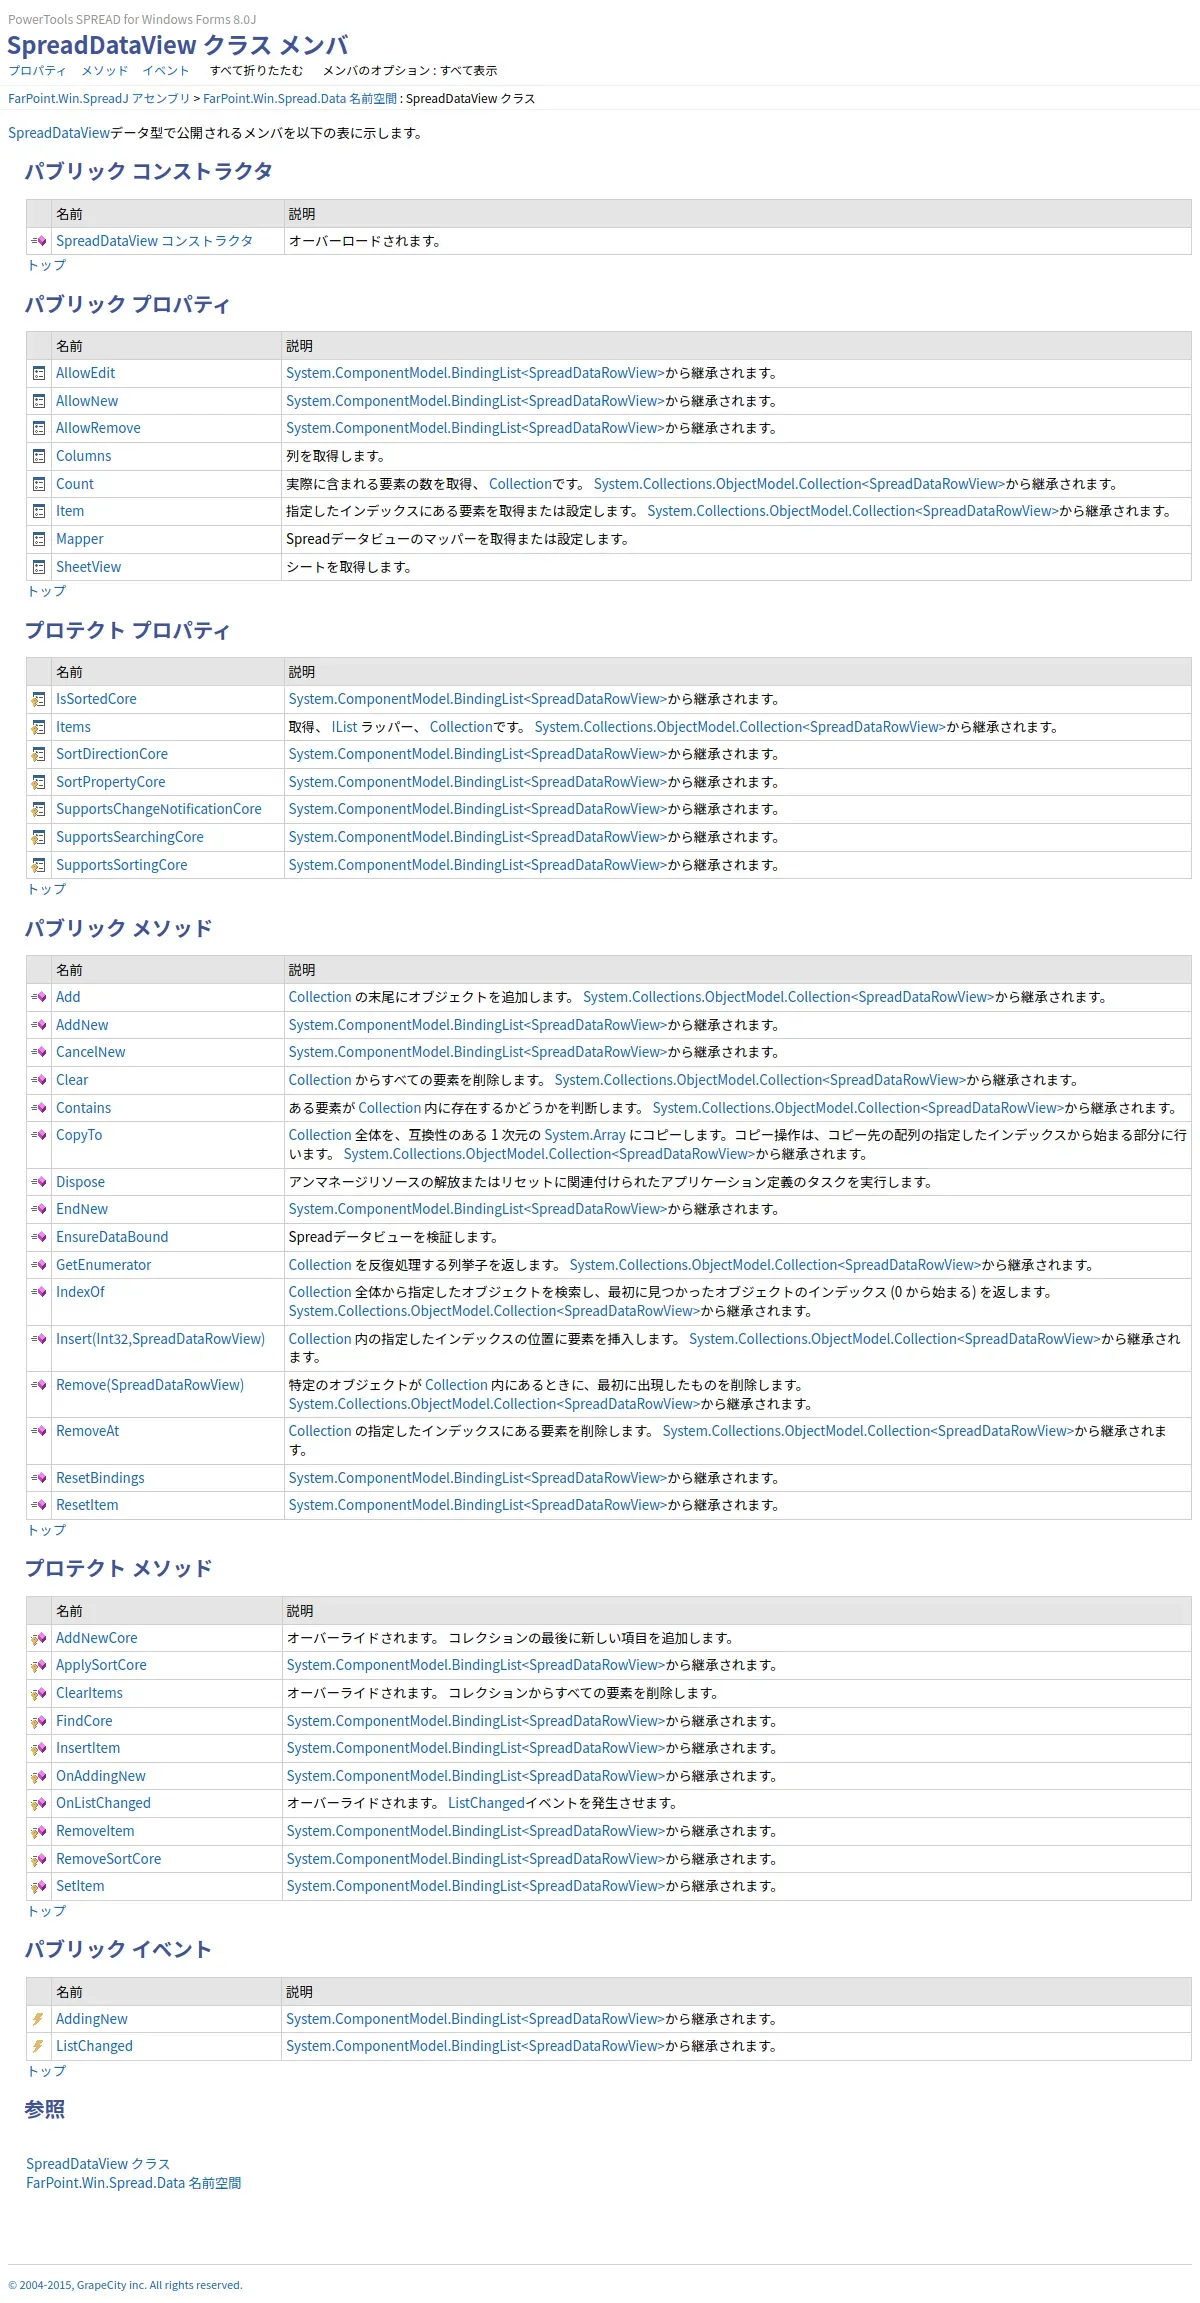The image size is (1200, 2303).
Task: Click the protected method icon beside AddNewCore
Action: click(x=39, y=1638)
